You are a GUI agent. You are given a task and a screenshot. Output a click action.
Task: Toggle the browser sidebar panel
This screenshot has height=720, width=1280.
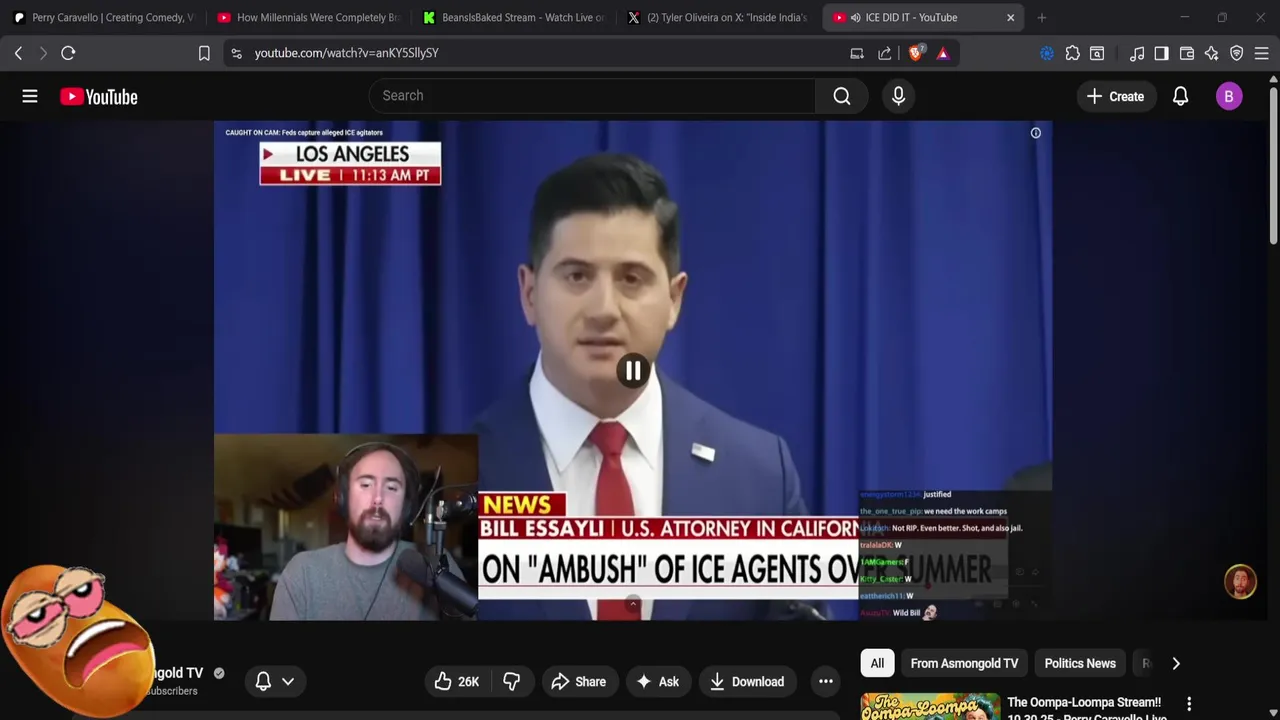(x=1161, y=53)
